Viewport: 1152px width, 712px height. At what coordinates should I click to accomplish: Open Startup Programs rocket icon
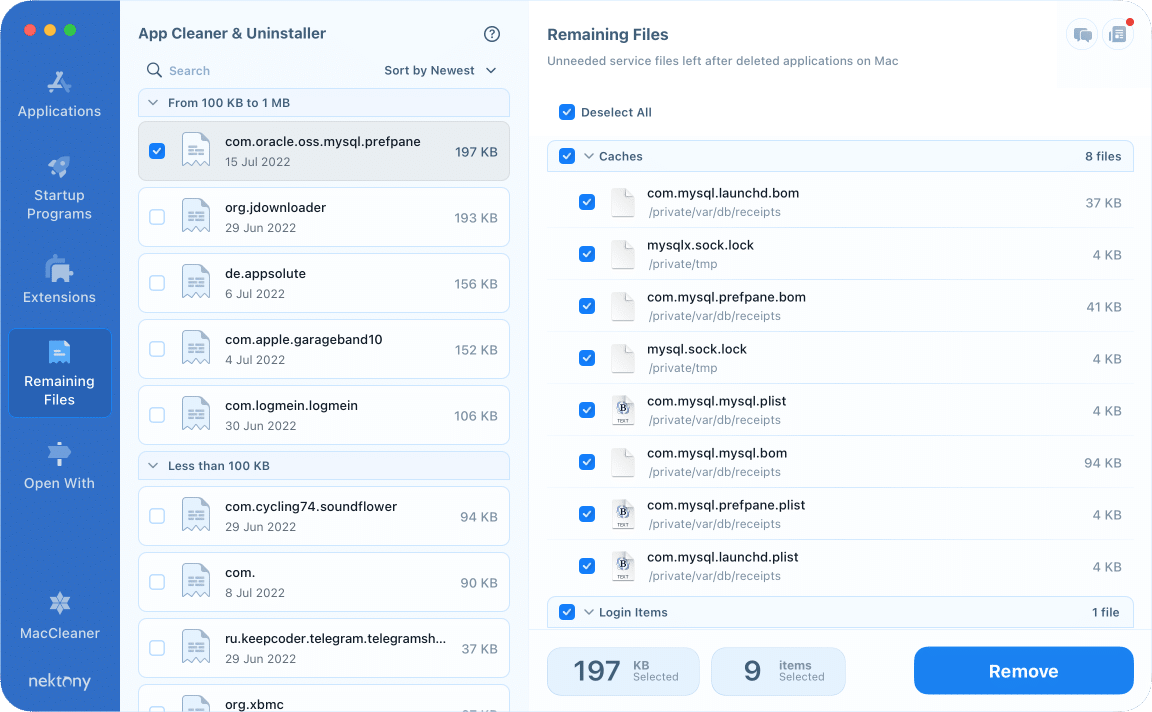tap(59, 167)
